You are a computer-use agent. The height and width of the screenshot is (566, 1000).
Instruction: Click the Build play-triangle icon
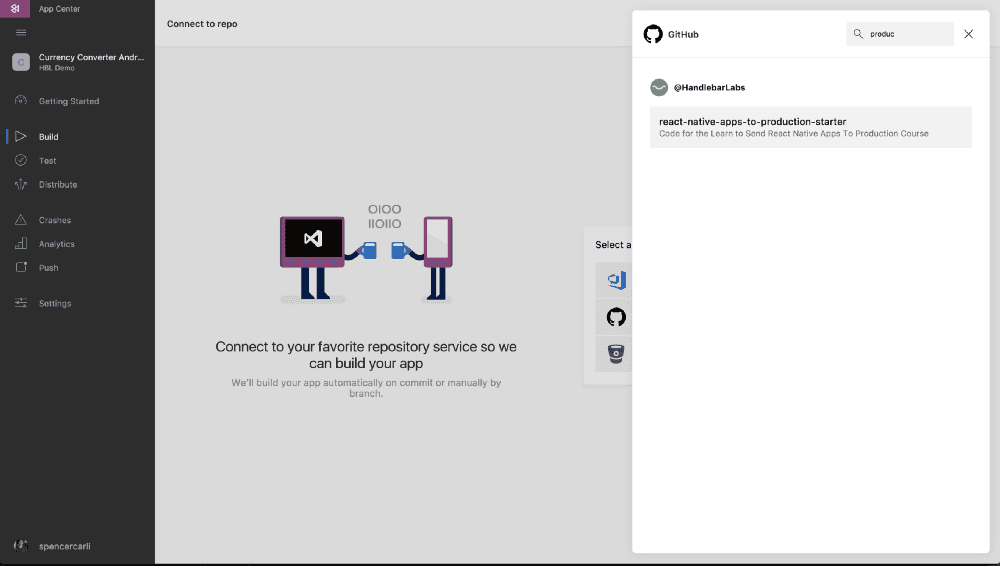(21, 136)
